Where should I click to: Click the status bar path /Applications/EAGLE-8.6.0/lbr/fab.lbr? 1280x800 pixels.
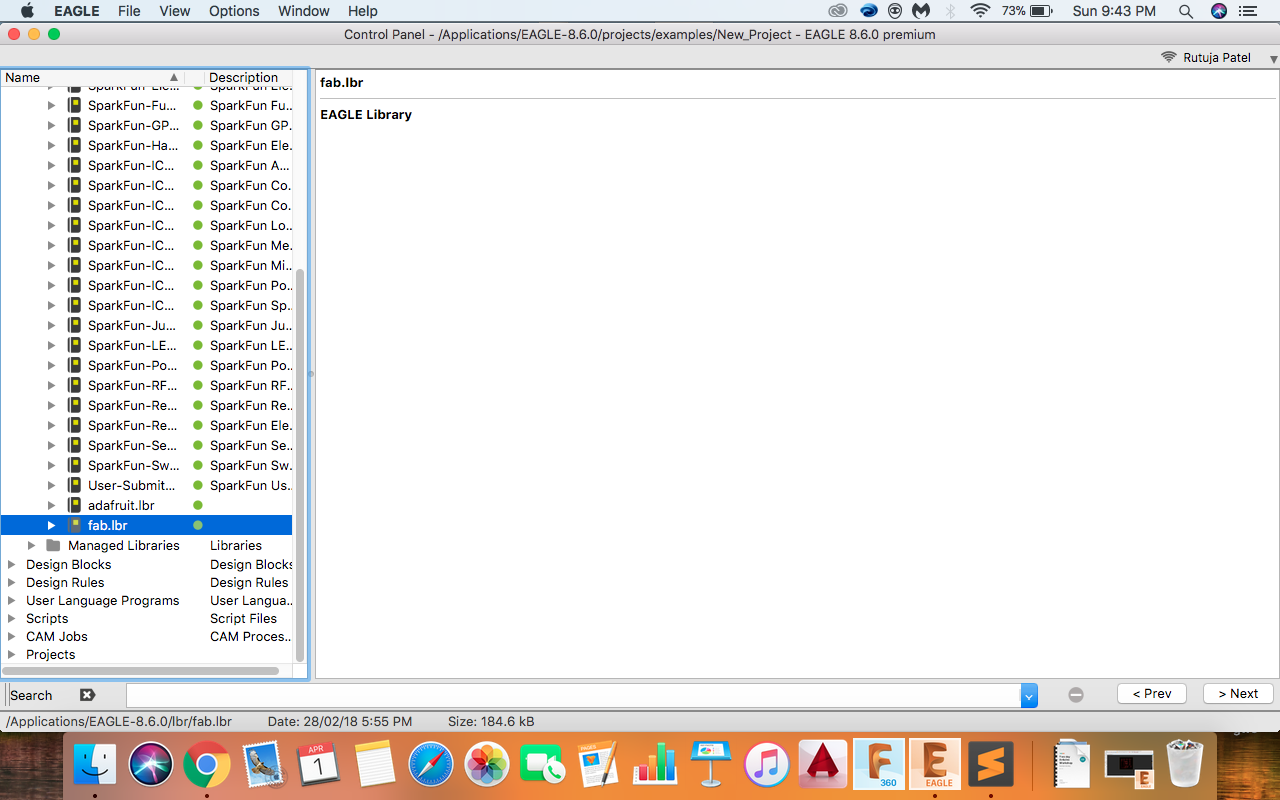tap(119, 721)
